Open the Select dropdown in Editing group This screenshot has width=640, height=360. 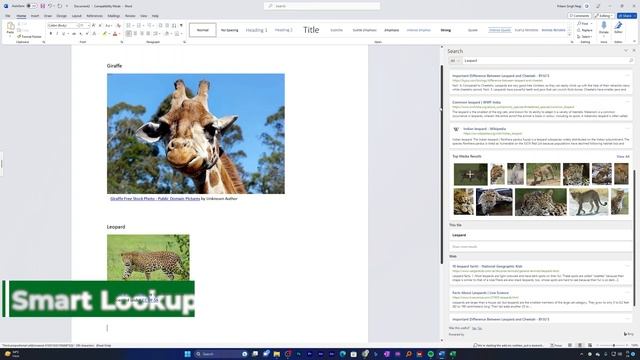point(584,37)
